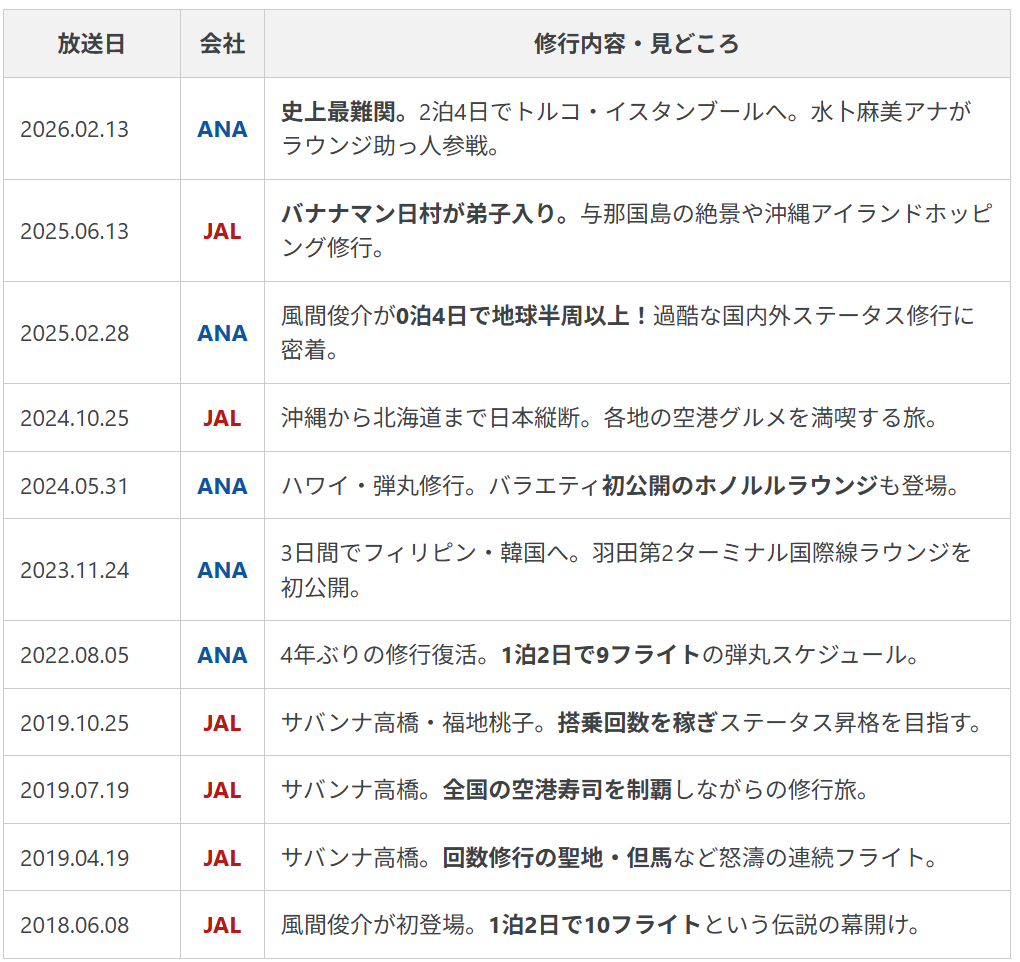This screenshot has height=962, width=1020.
Task: Click ANA in the 2025.02.28 row
Action: coord(222,333)
